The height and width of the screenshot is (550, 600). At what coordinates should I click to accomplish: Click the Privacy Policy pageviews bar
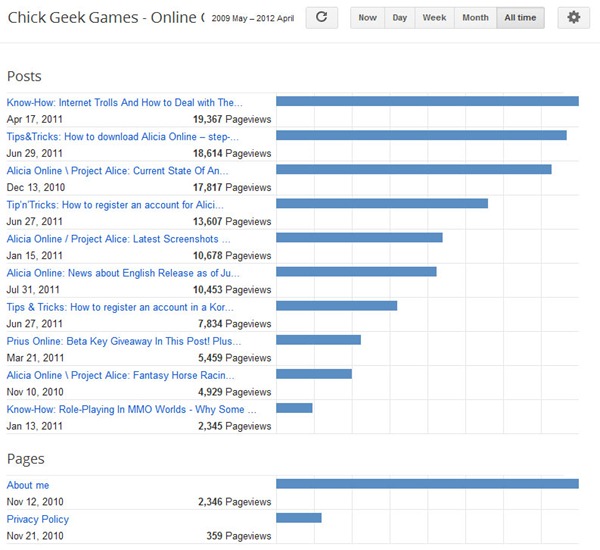pos(299,518)
